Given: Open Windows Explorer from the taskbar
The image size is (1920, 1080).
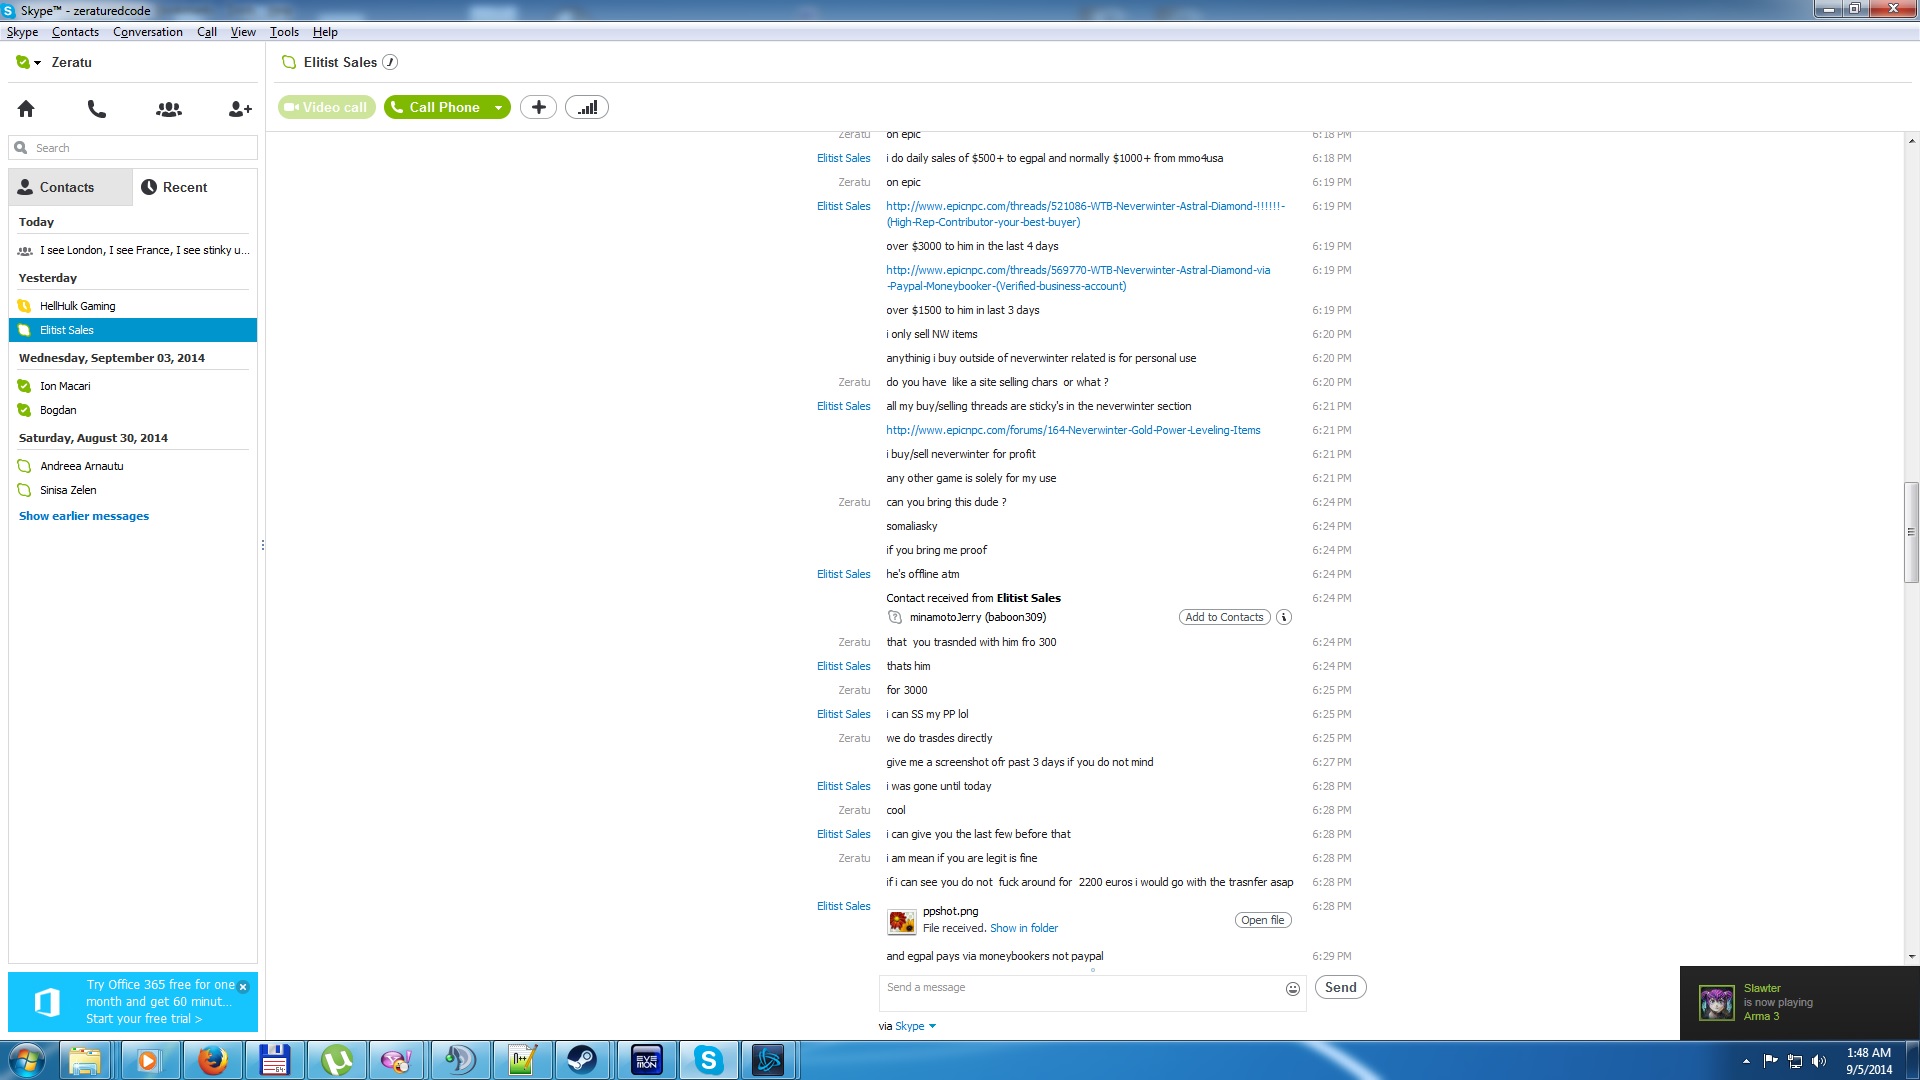Looking at the screenshot, I should tap(86, 1060).
